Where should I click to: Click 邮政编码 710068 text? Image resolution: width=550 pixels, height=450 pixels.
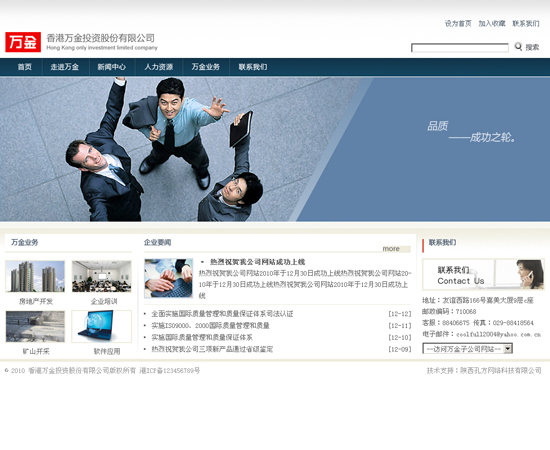[x=449, y=311]
